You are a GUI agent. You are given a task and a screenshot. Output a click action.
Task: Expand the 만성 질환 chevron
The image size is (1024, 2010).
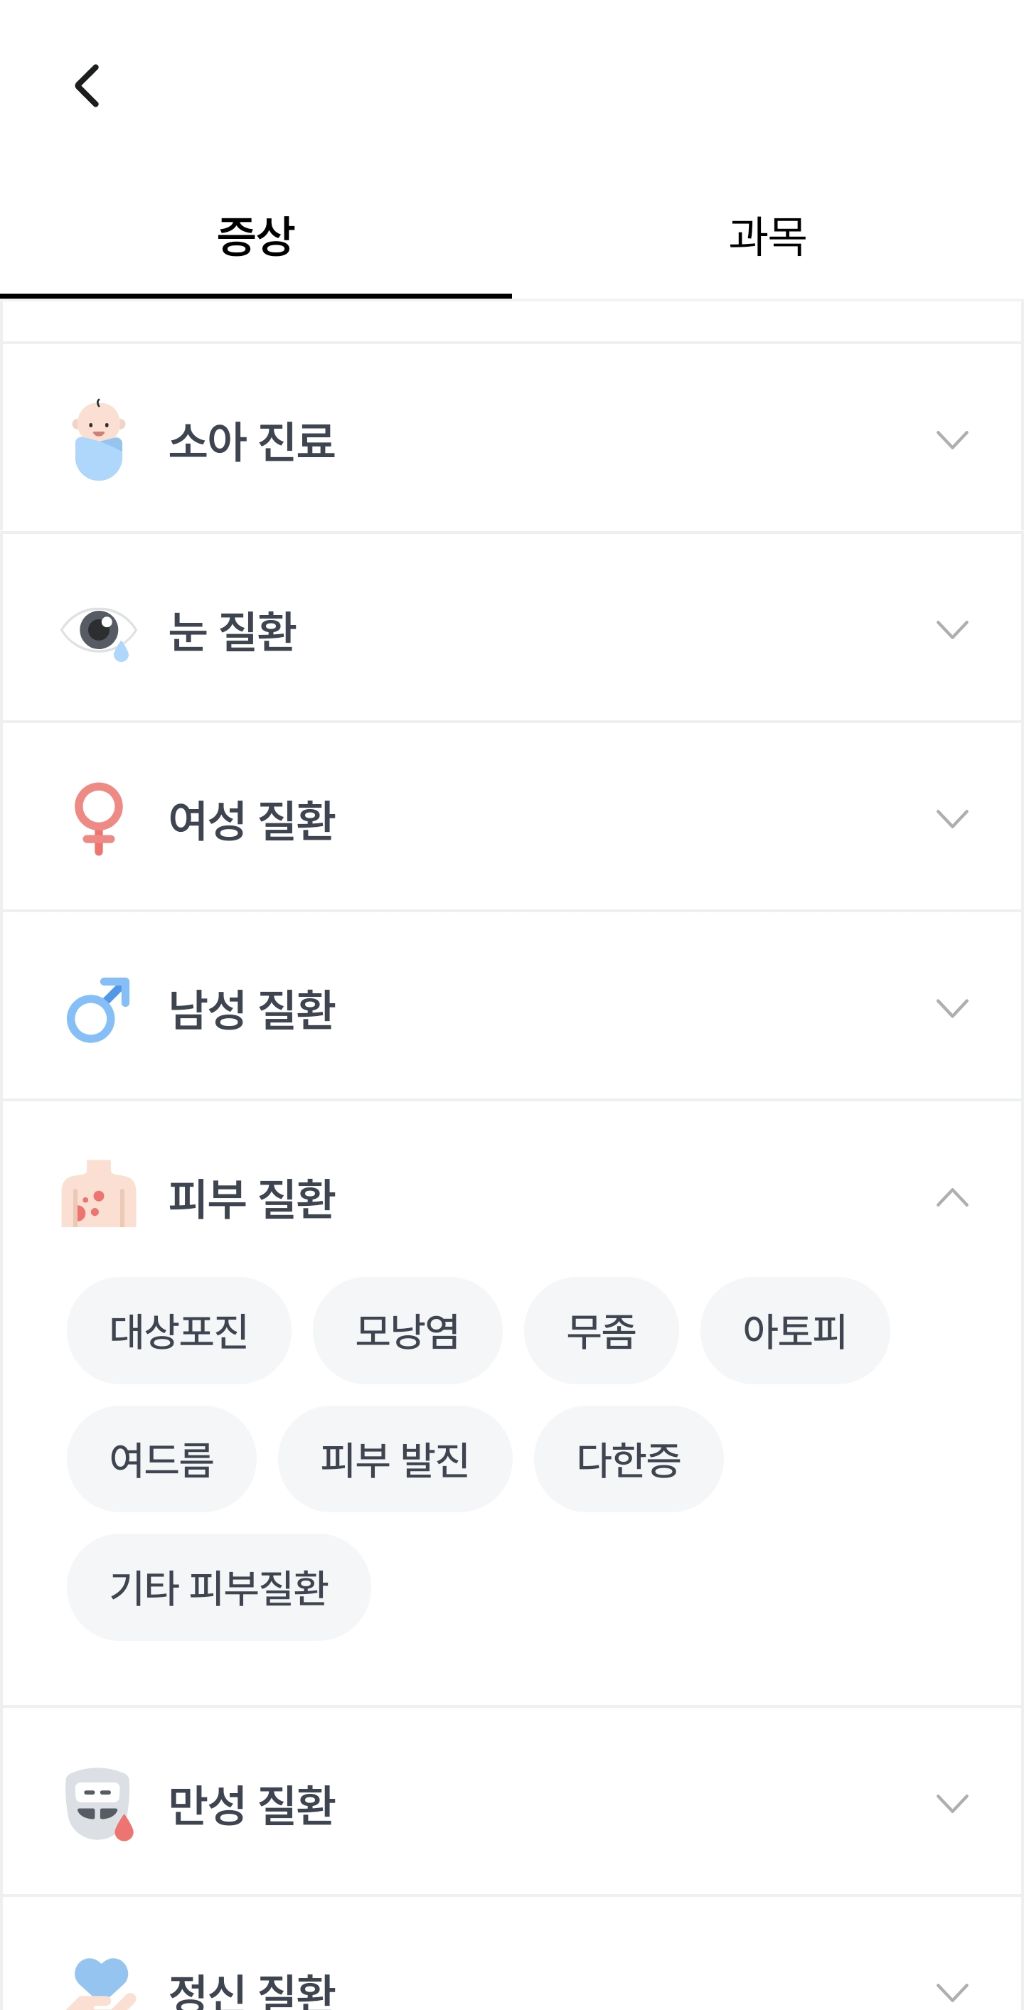point(952,1804)
